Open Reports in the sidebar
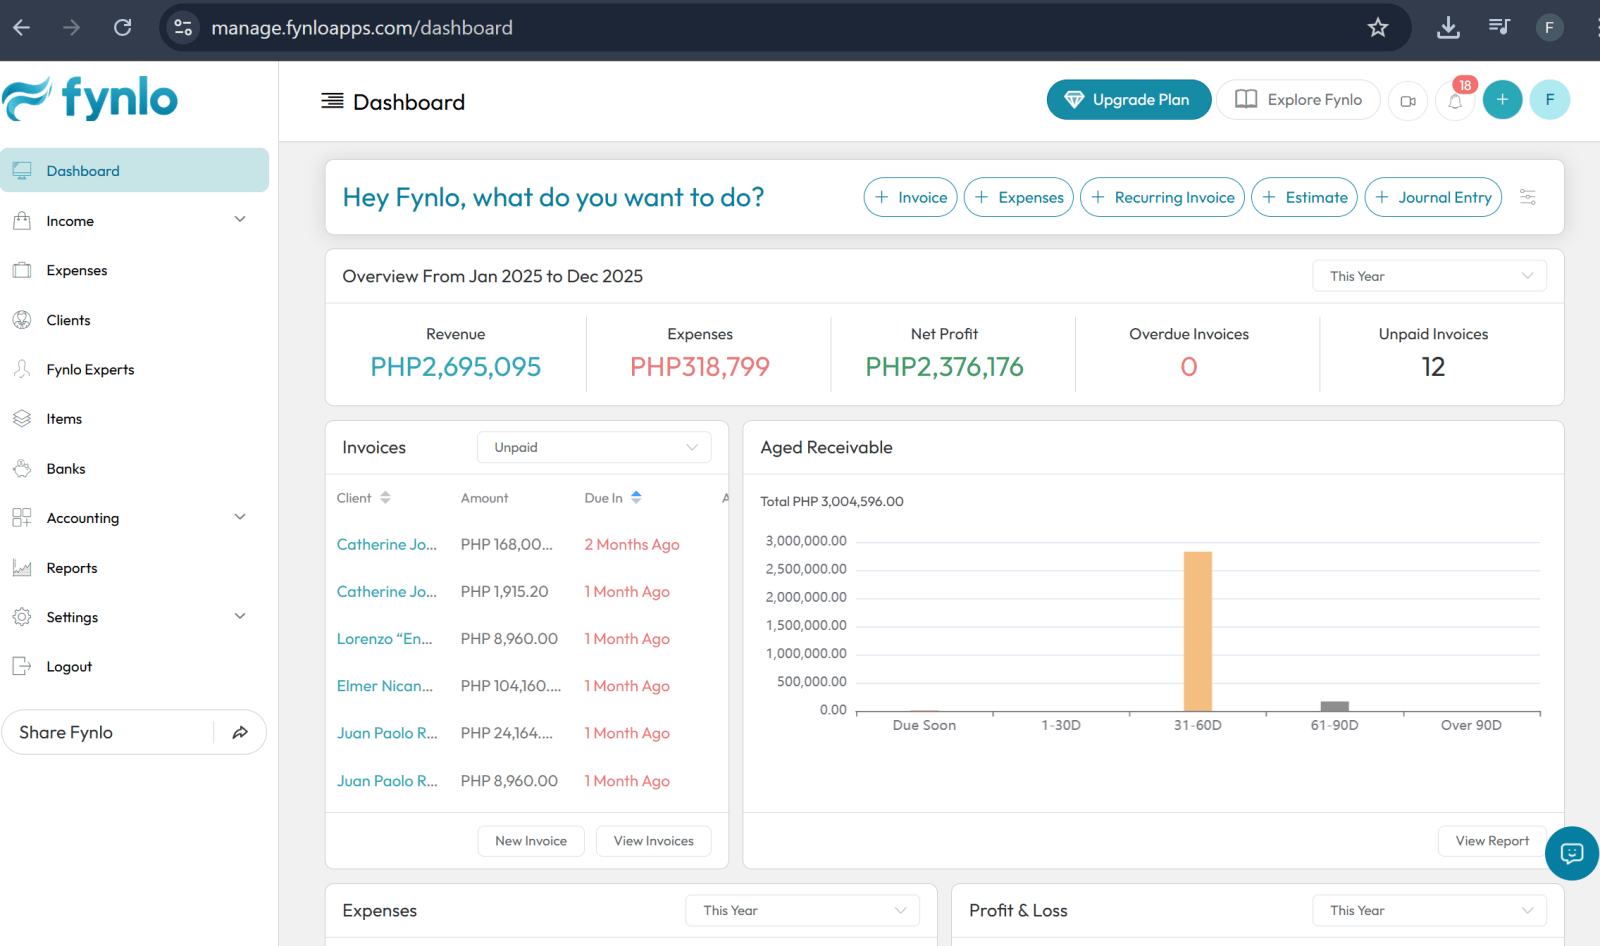This screenshot has width=1600, height=946. 135,568
